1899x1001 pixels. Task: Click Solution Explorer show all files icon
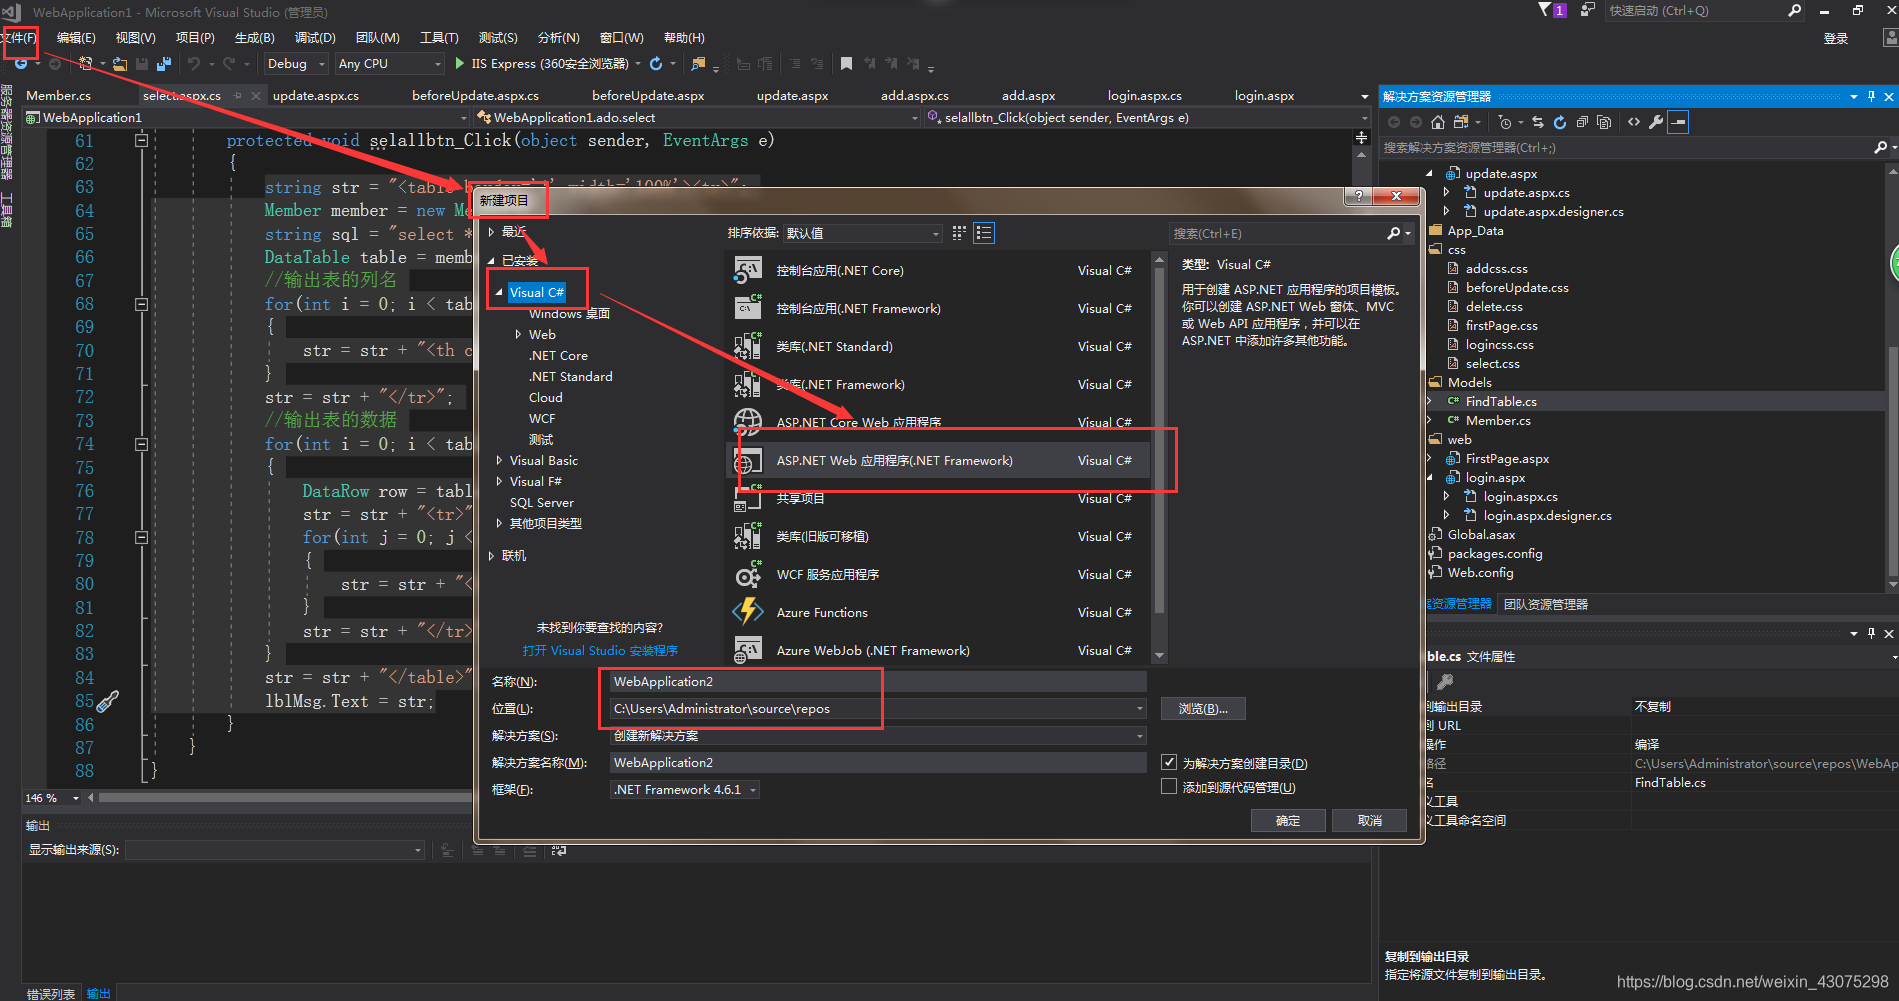pos(1604,122)
